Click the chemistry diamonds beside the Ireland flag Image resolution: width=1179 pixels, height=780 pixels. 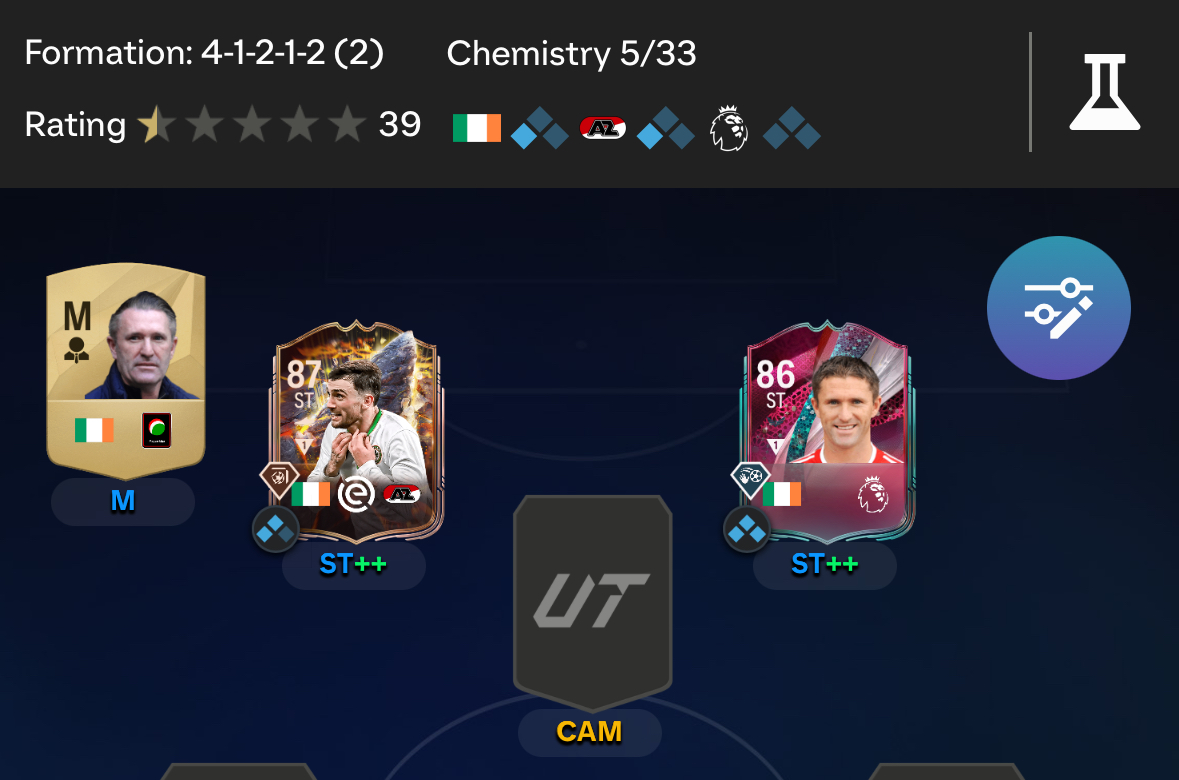539,128
